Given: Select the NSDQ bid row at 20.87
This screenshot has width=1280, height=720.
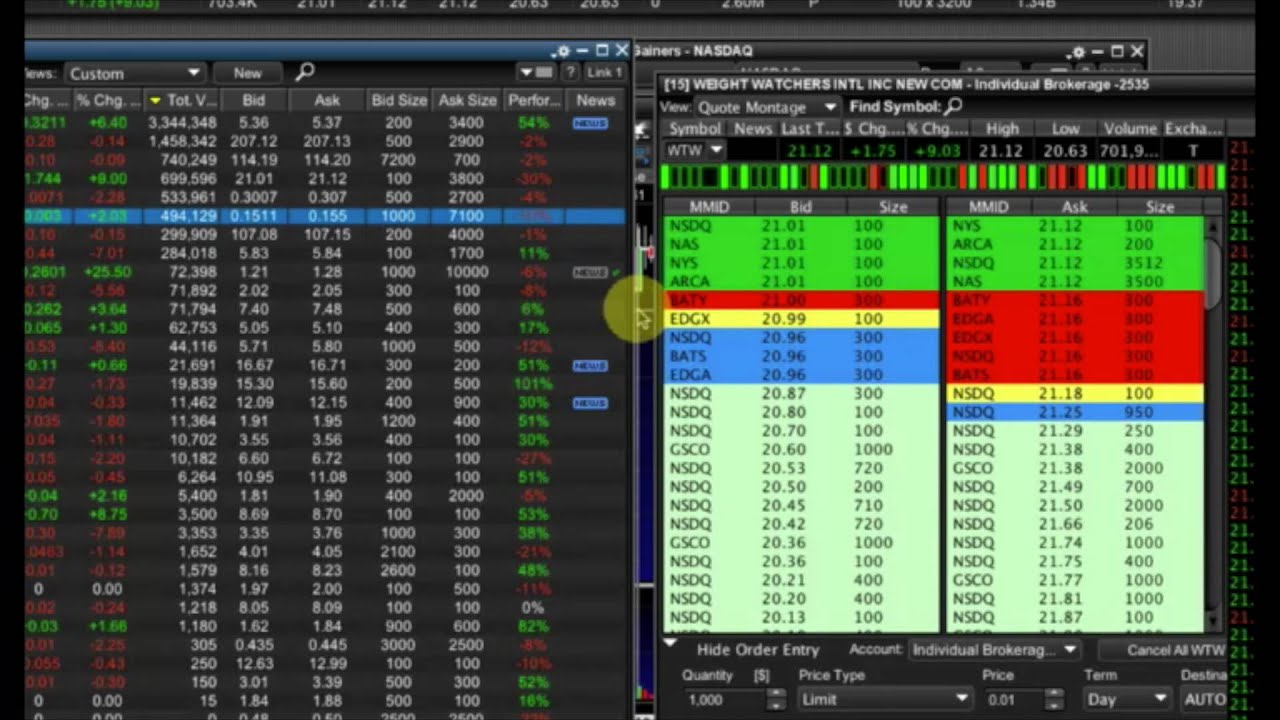Looking at the screenshot, I should pos(801,394).
